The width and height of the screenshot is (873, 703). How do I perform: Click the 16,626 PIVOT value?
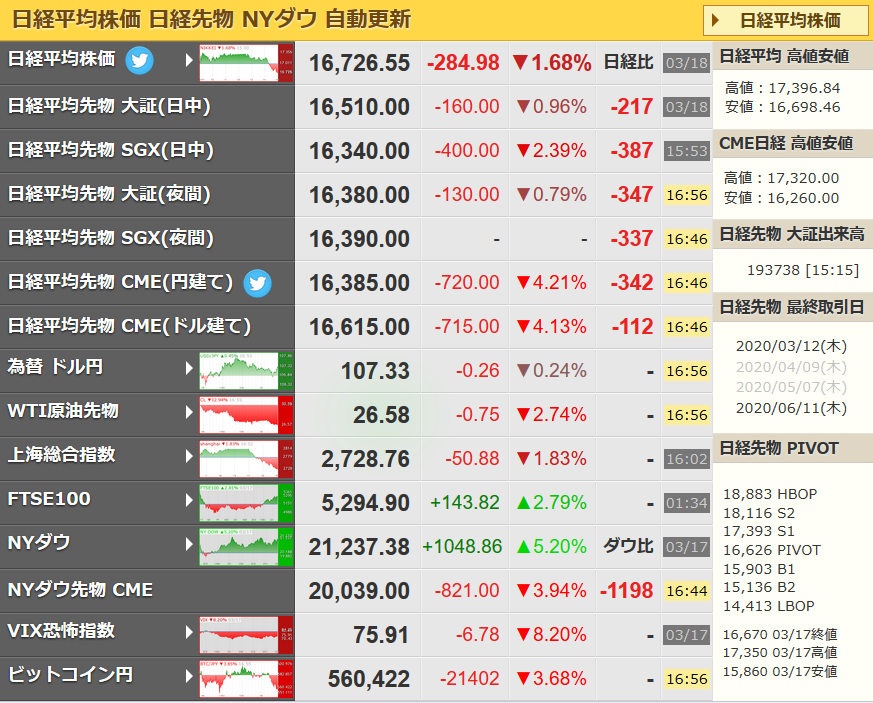(x=772, y=550)
